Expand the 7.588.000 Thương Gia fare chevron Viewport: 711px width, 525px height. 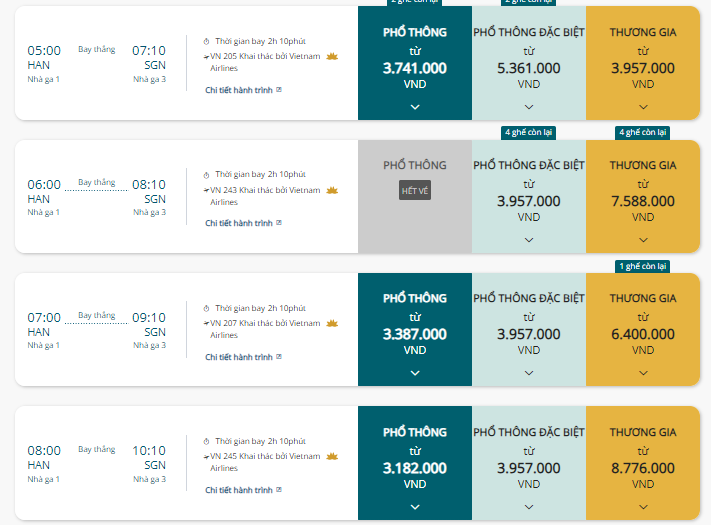(x=643, y=239)
